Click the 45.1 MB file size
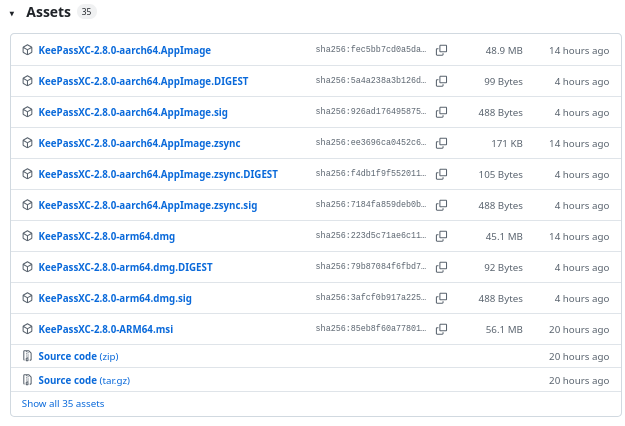 tap(504, 237)
